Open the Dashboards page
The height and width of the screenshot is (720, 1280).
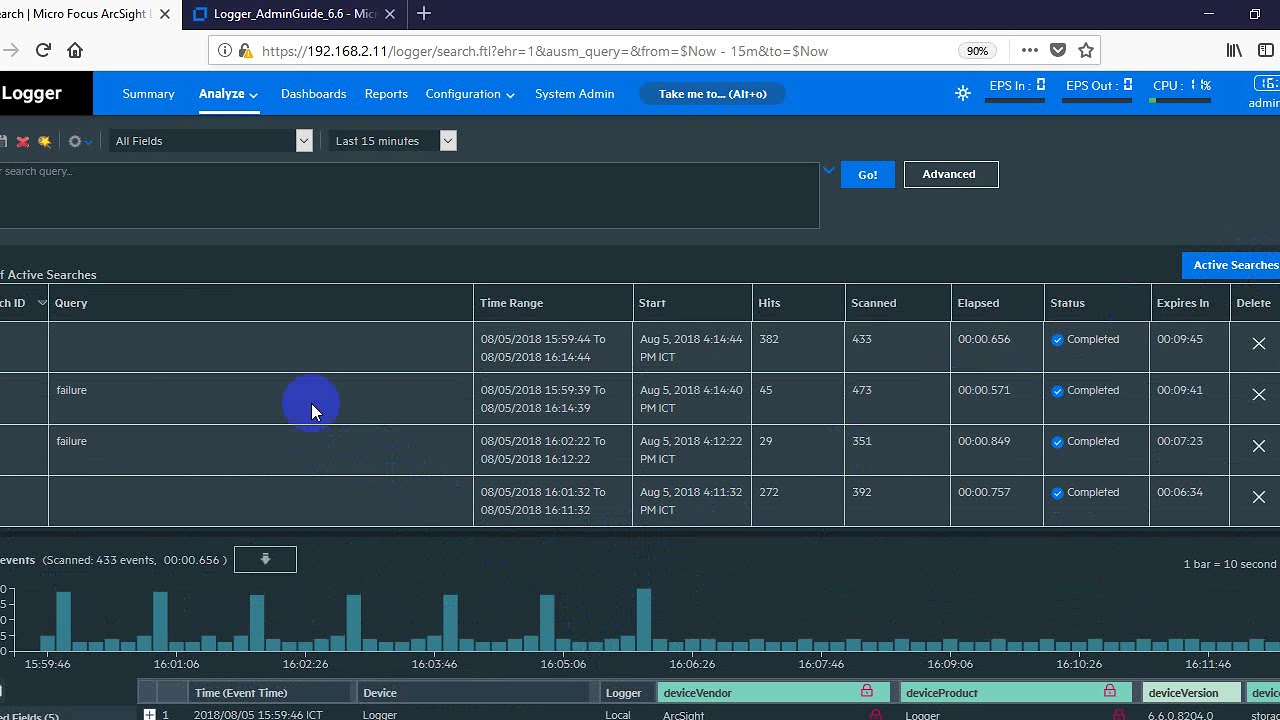click(313, 94)
